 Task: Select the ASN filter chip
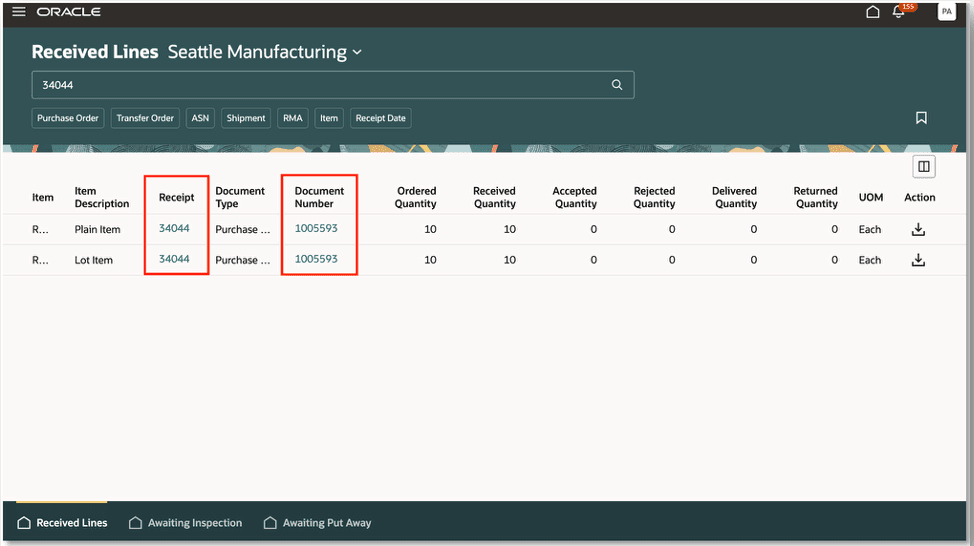click(198, 118)
